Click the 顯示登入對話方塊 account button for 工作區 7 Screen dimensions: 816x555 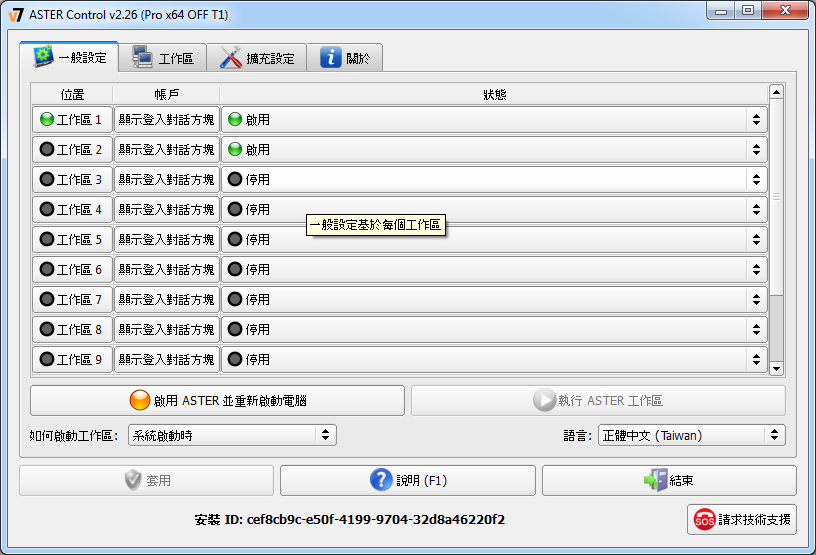coord(167,300)
